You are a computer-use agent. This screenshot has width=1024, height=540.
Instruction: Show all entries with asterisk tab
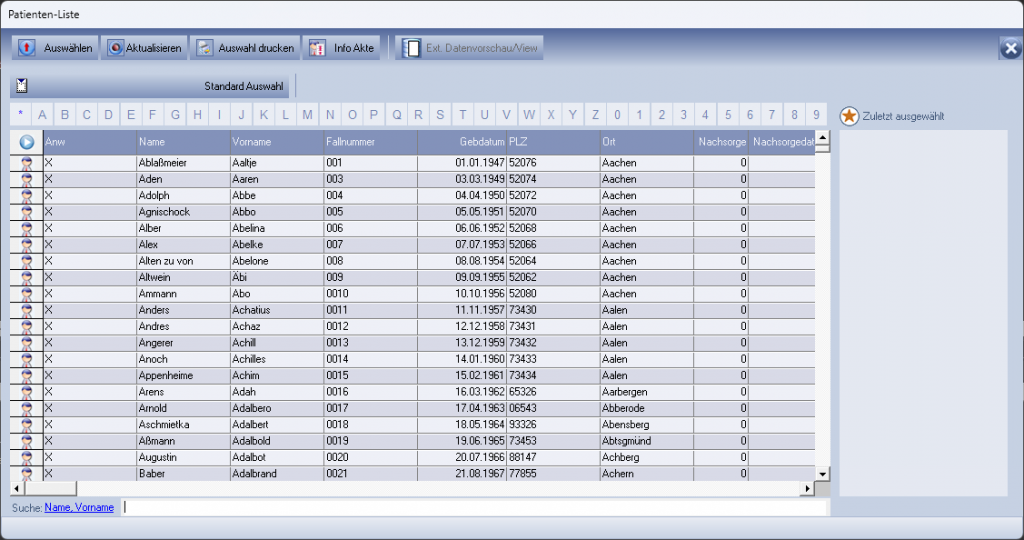coord(20,114)
